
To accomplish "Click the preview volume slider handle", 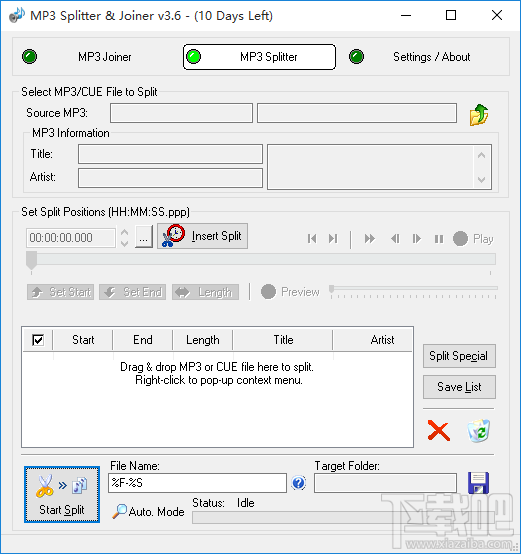I will coord(331,290).
